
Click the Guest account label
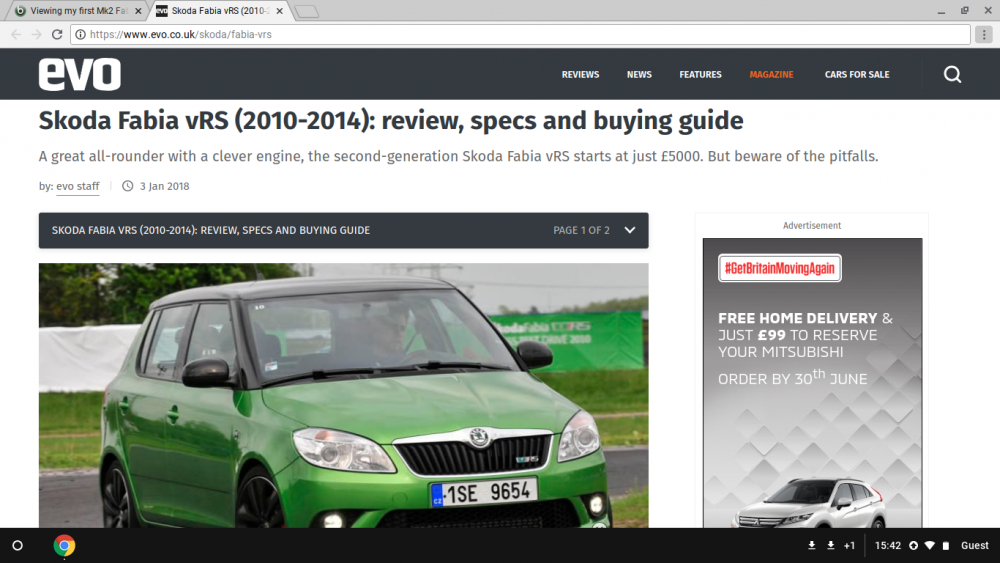coord(974,545)
